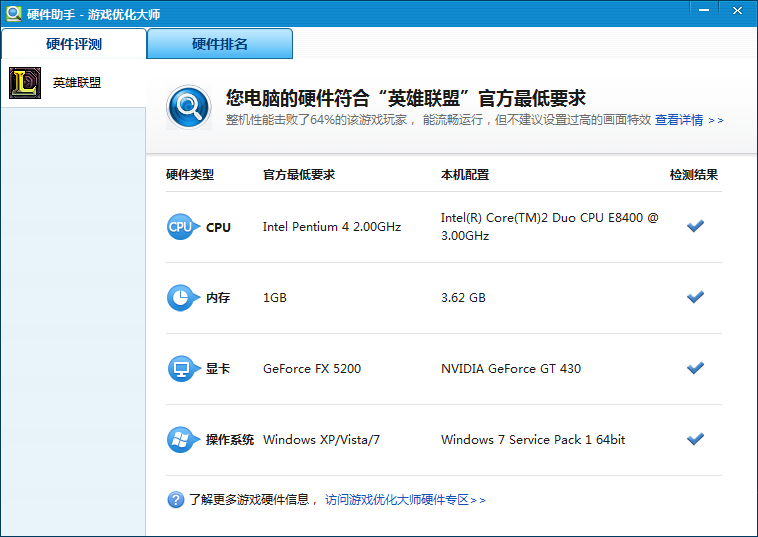Click the NVIDIA GeForce GT 430 text
Screen dimensions: 758x537
(x=510, y=368)
